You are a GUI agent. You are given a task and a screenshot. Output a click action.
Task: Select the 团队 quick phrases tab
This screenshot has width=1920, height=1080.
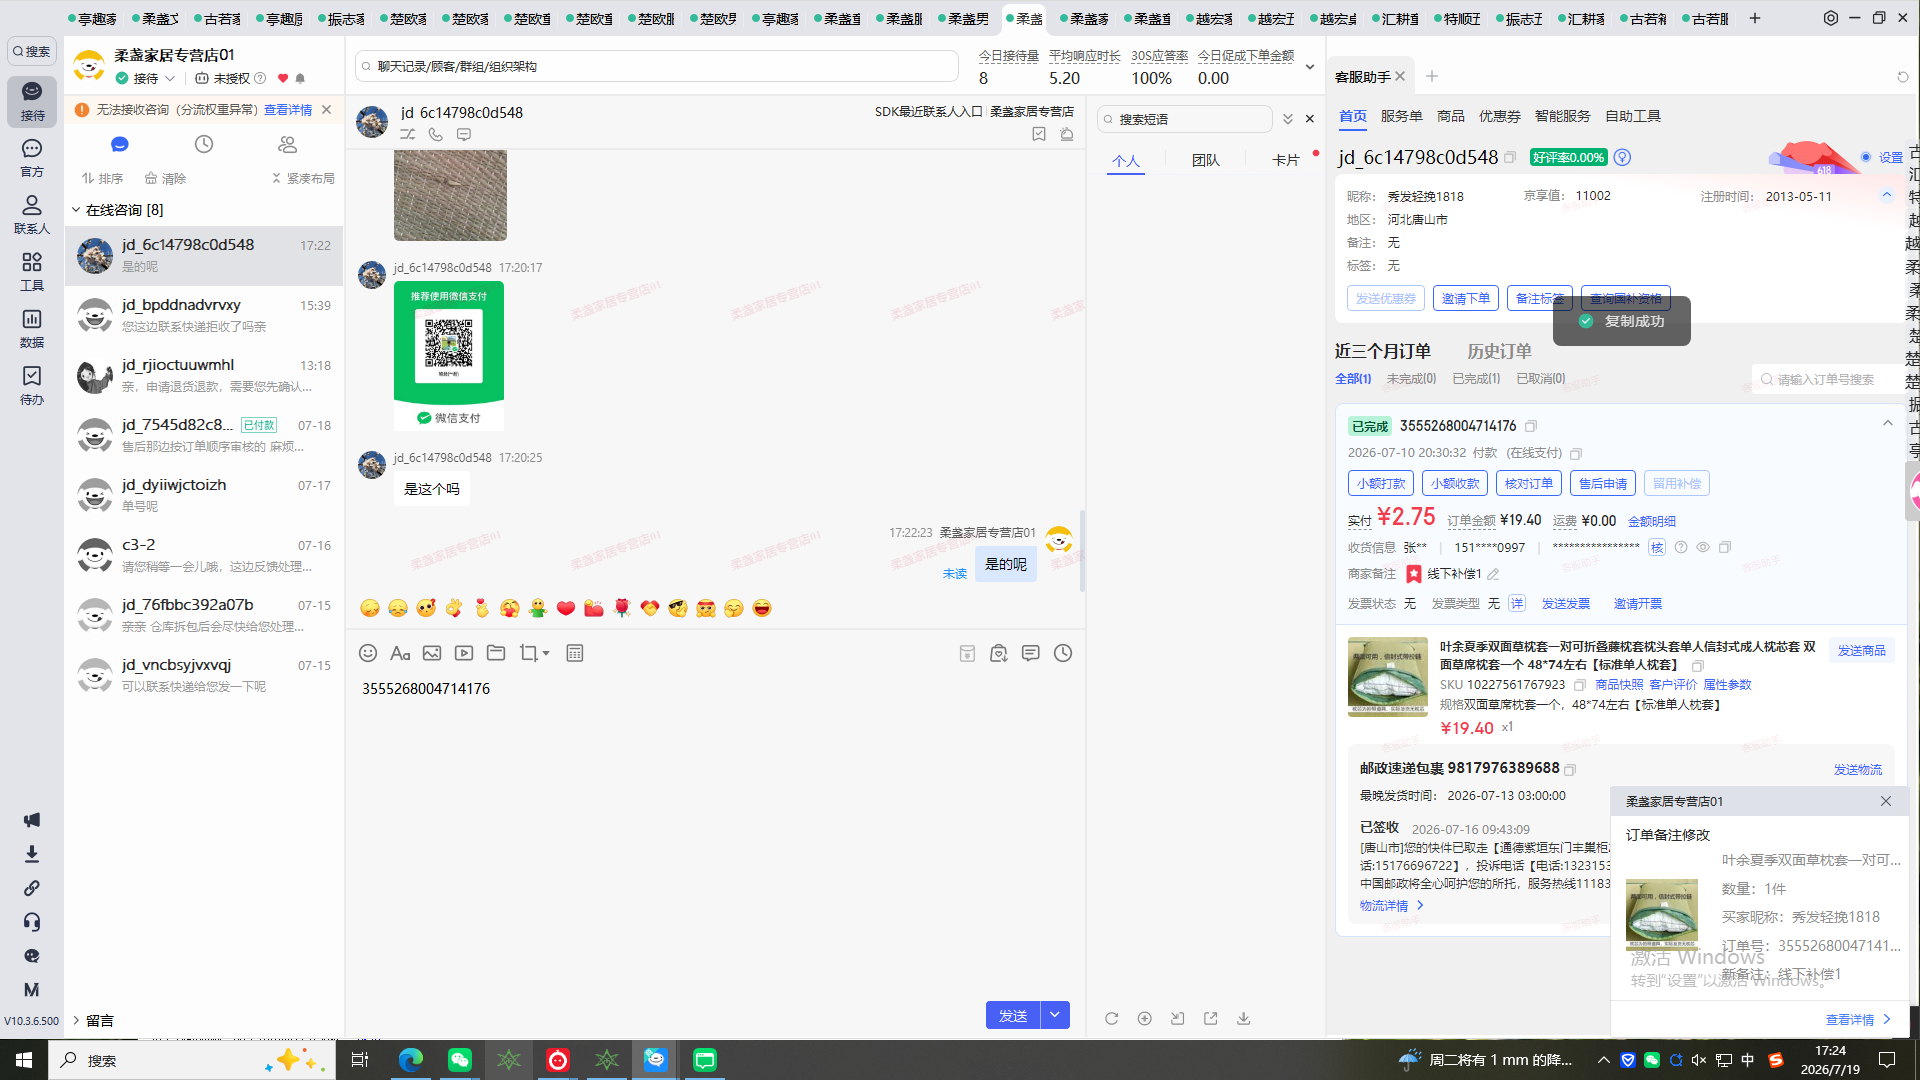point(1206,160)
